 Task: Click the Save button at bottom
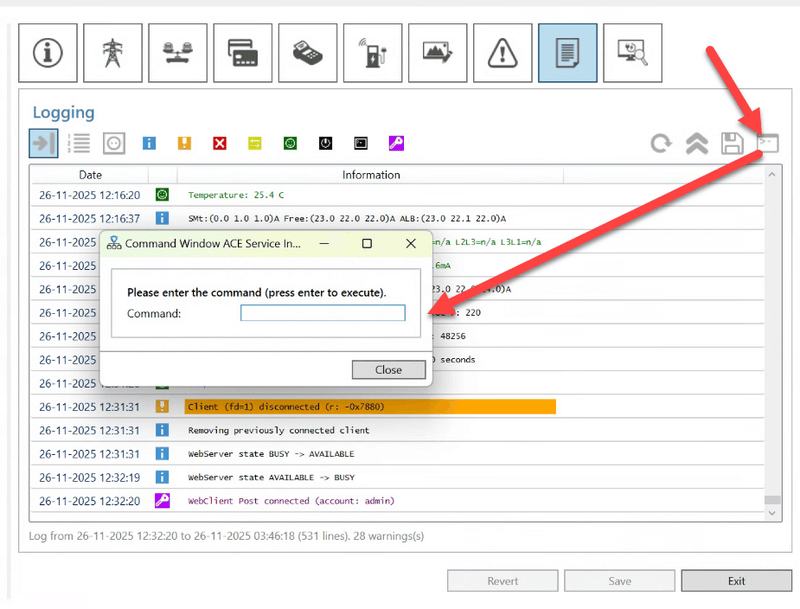[619, 581]
